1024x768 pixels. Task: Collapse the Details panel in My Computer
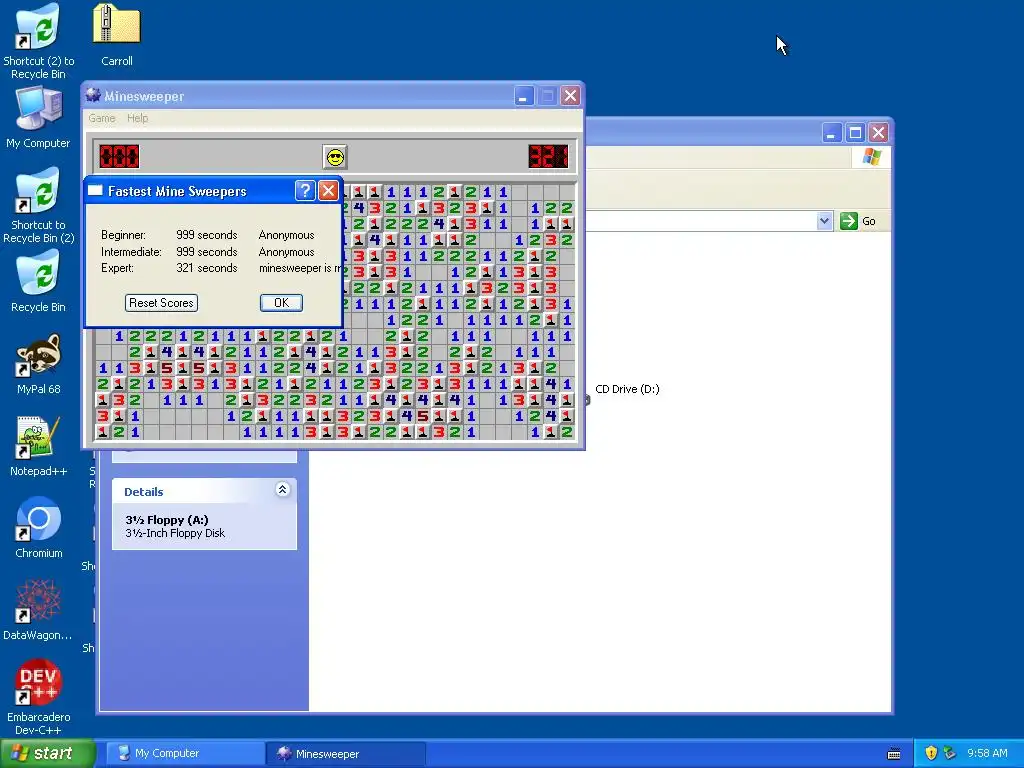(282, 490)
